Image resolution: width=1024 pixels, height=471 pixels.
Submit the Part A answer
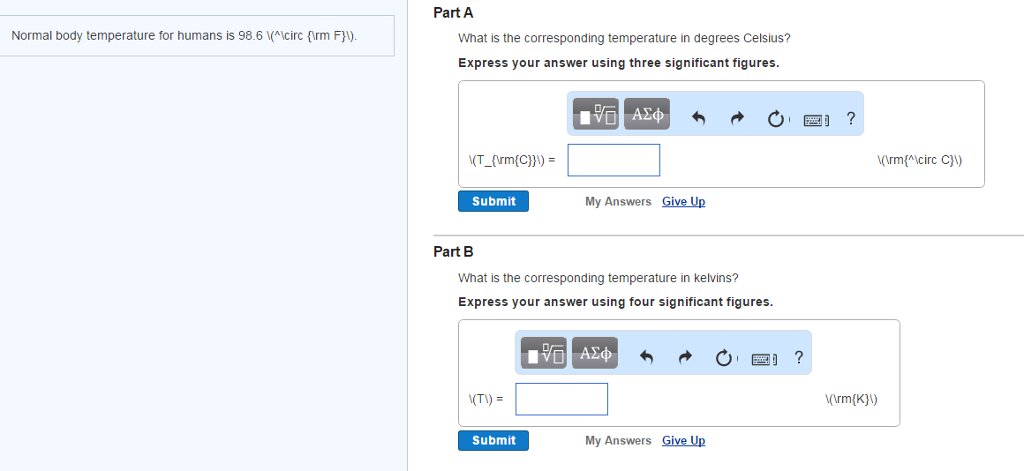[x=494, y=201]
